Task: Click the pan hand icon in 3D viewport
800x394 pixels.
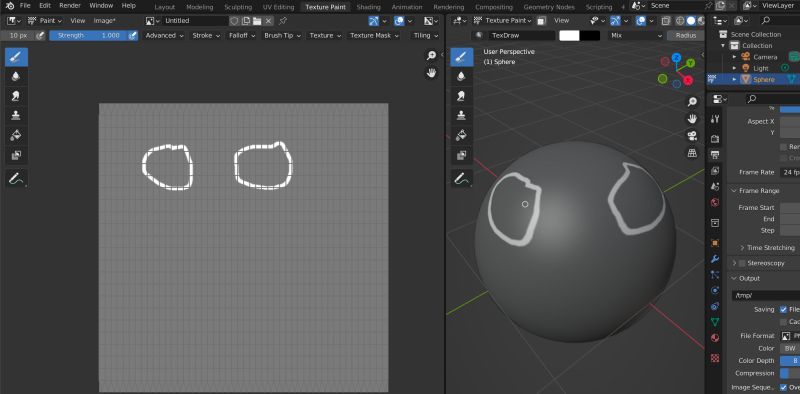Action: [692, 119]
